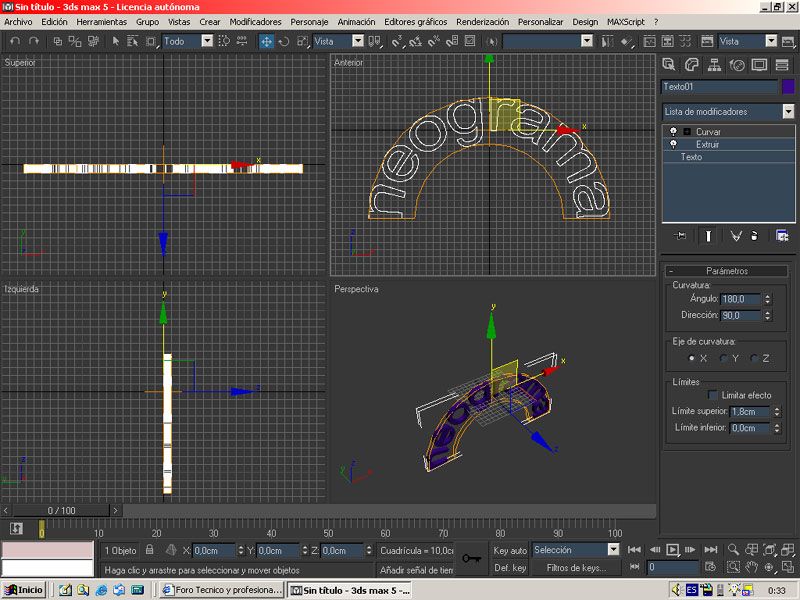Viewport: 800px width, 600px height.
Task: Open Time Configuration icon
Action: click(710, 567)
